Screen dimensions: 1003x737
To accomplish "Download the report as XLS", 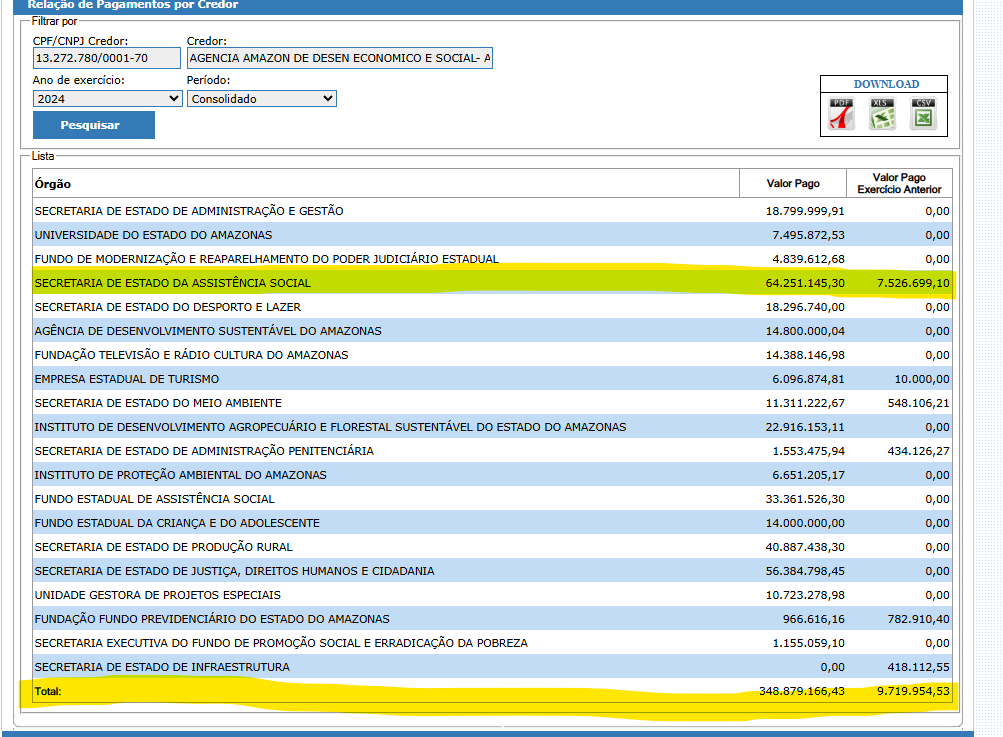I will (x=882, y=114).
